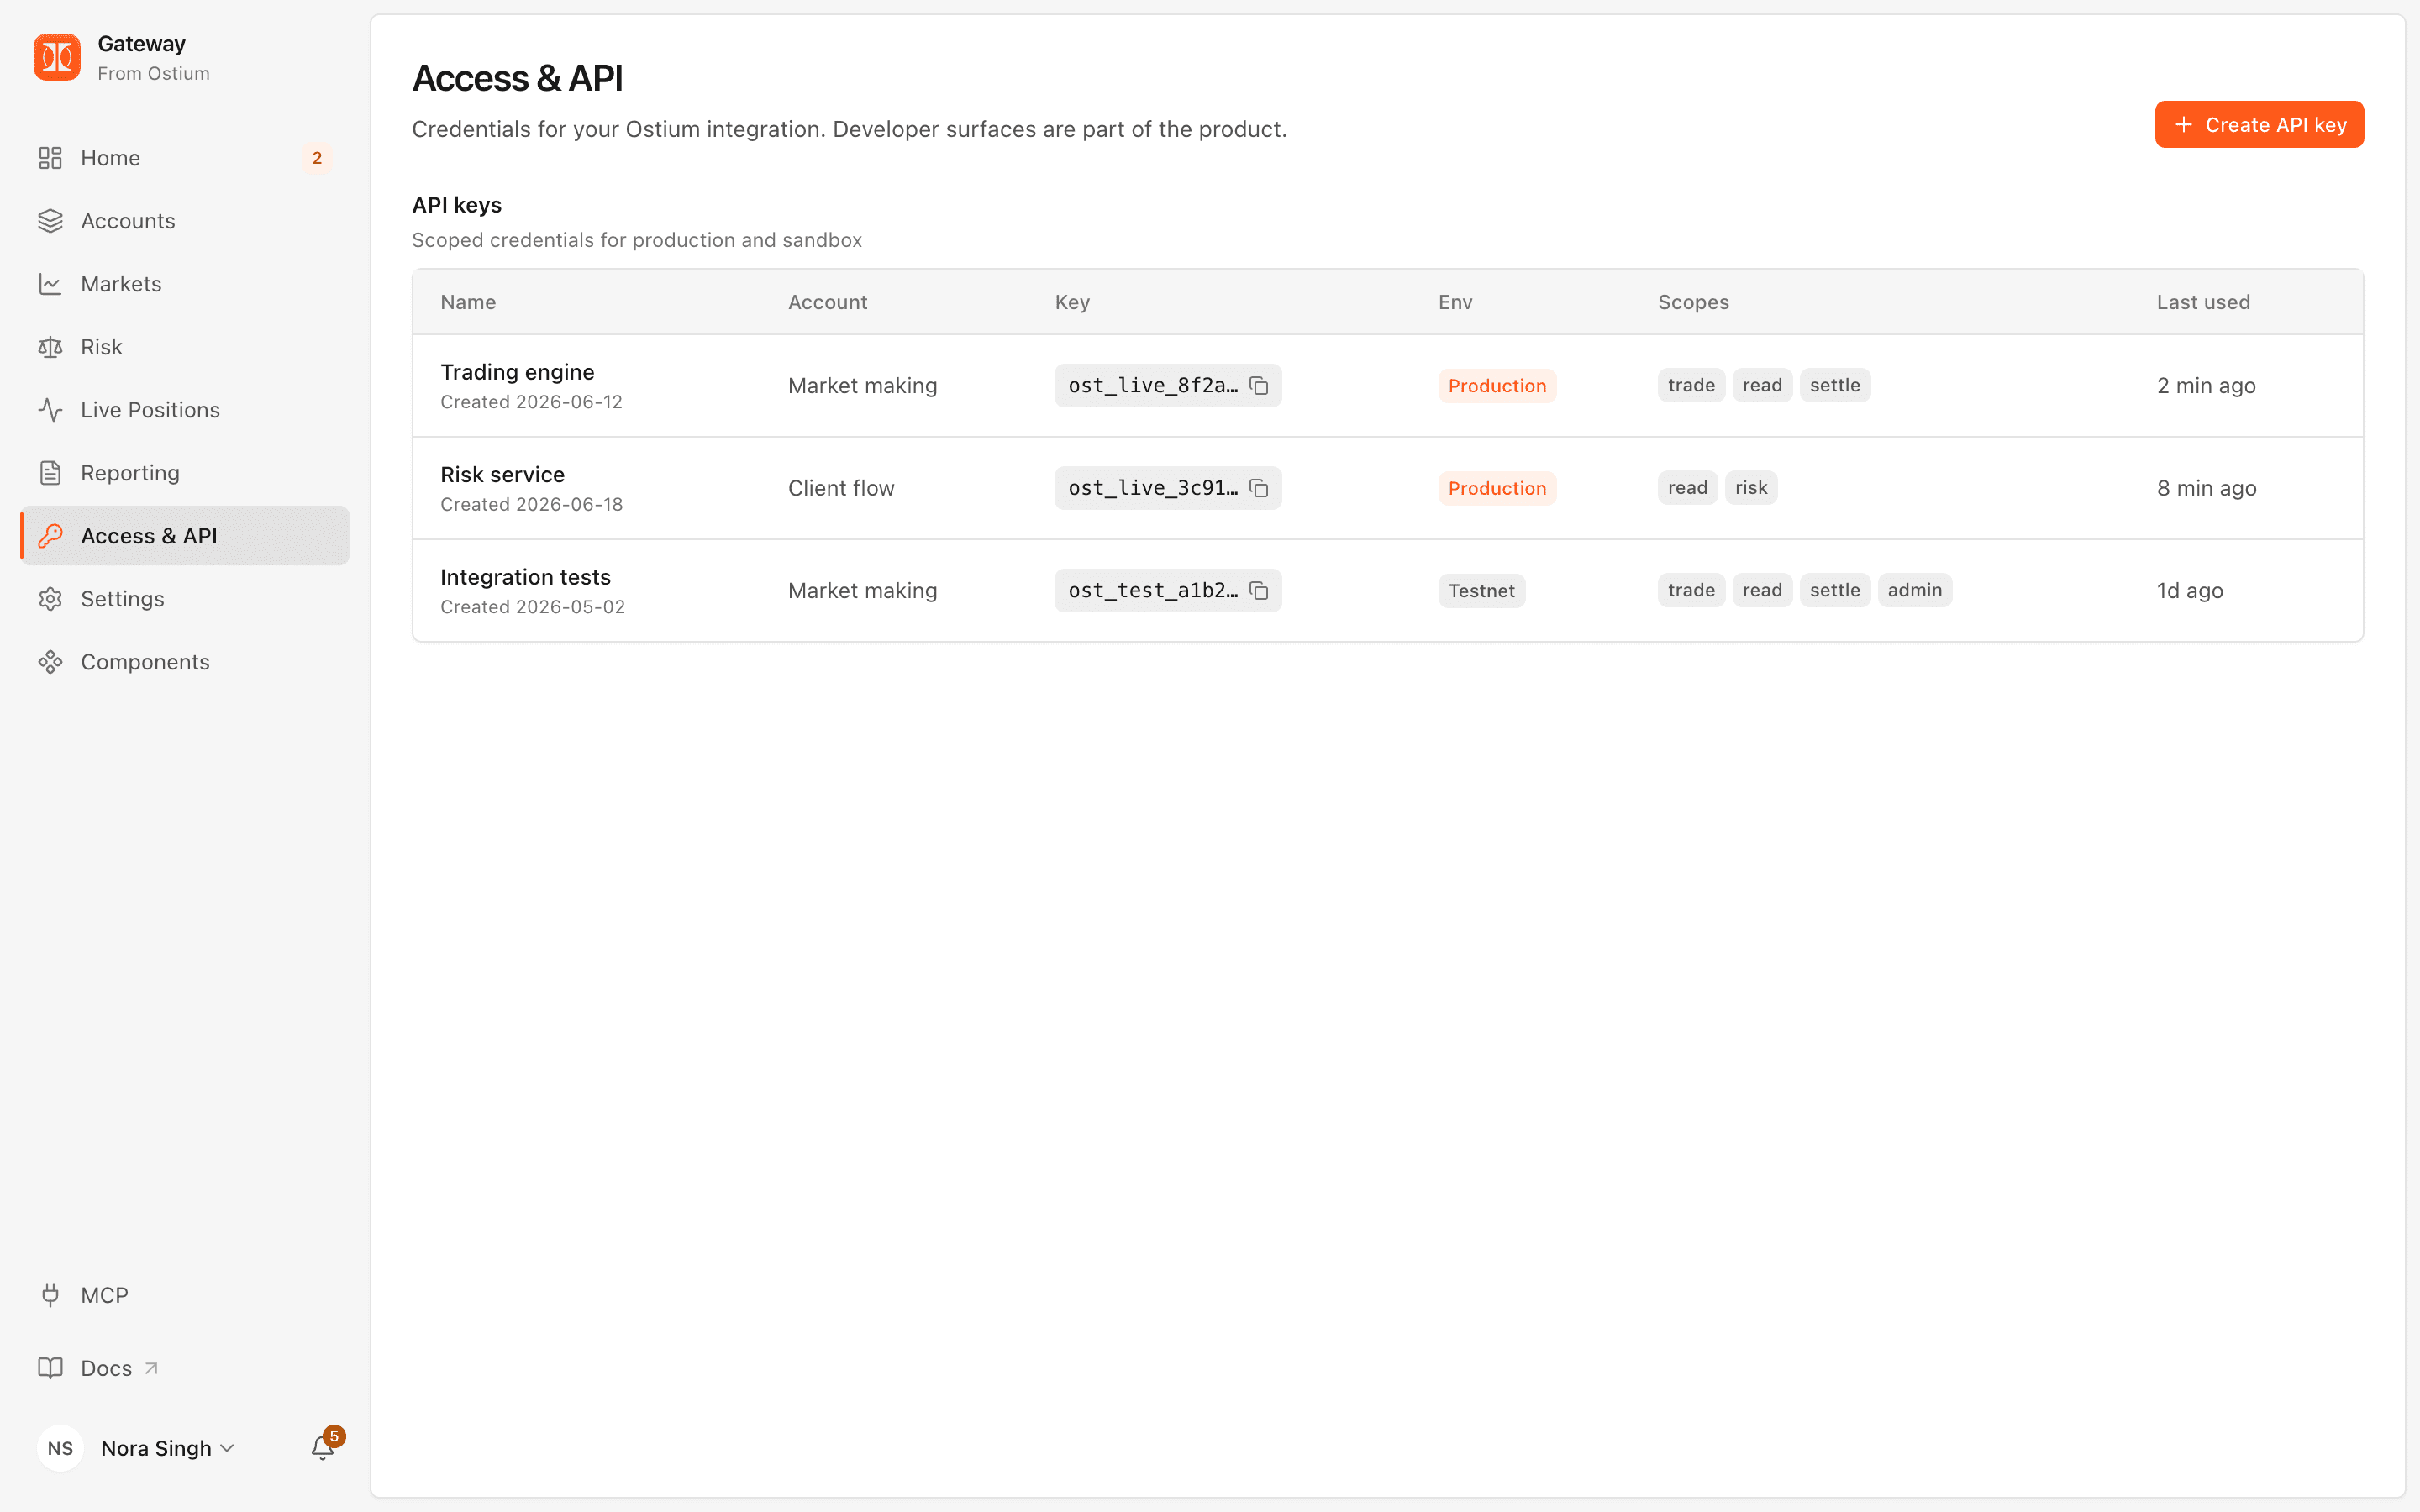Click the Scopes column header
Screen dimensions: 2420x1512
[x=1693, y=302]
